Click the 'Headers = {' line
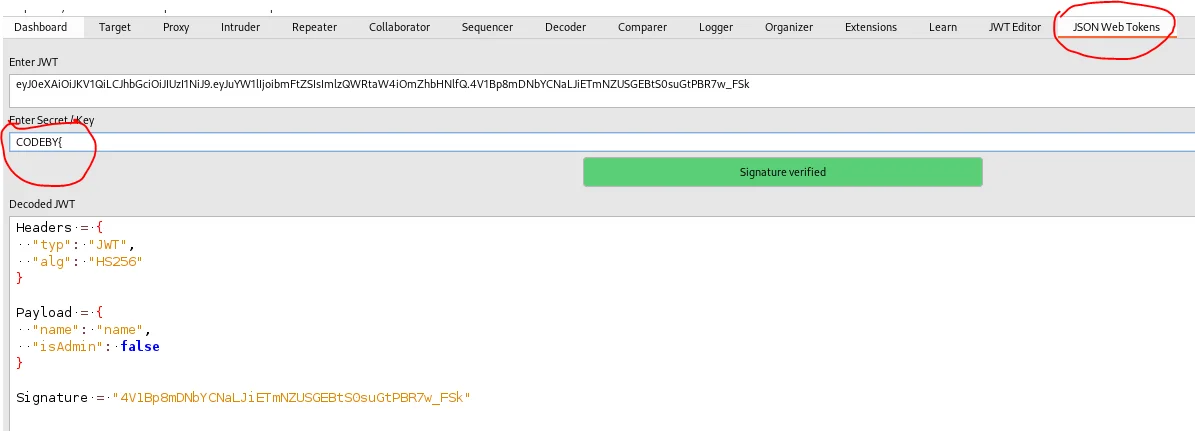 pos(59,227)
